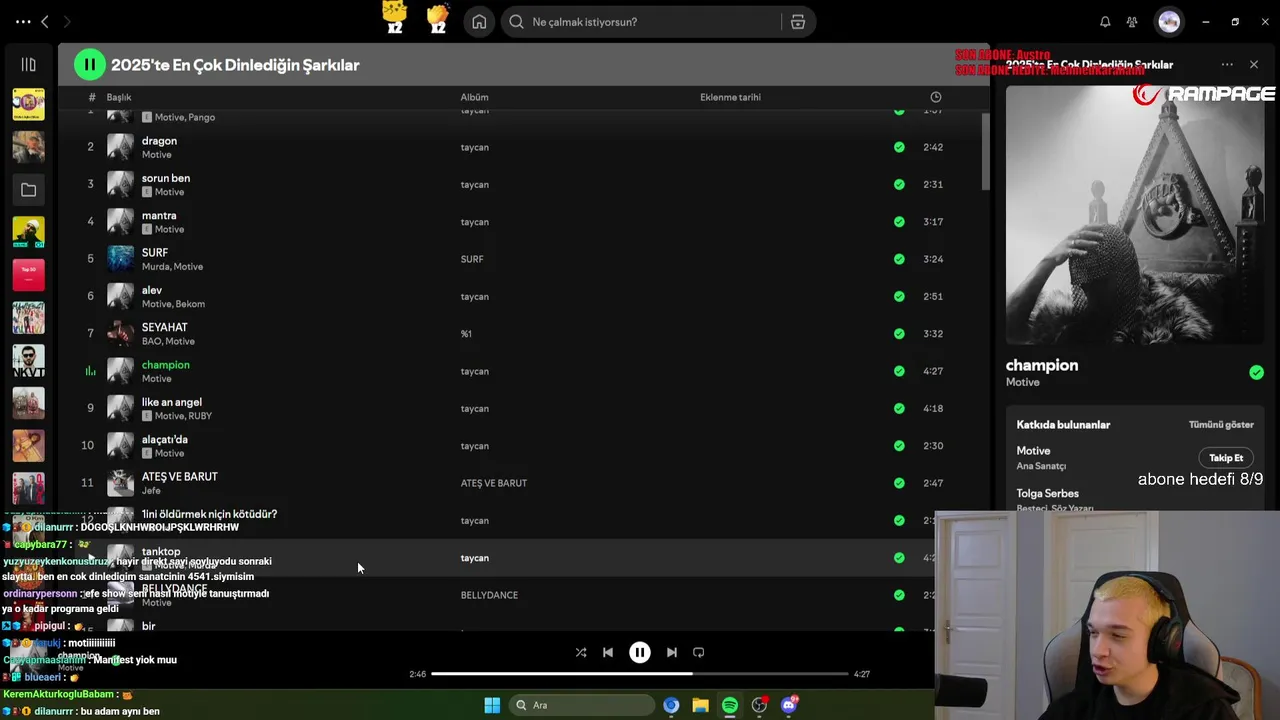
Task: Toggle saved checkmark for SEYAHAT
Action: tap(899, 334)
